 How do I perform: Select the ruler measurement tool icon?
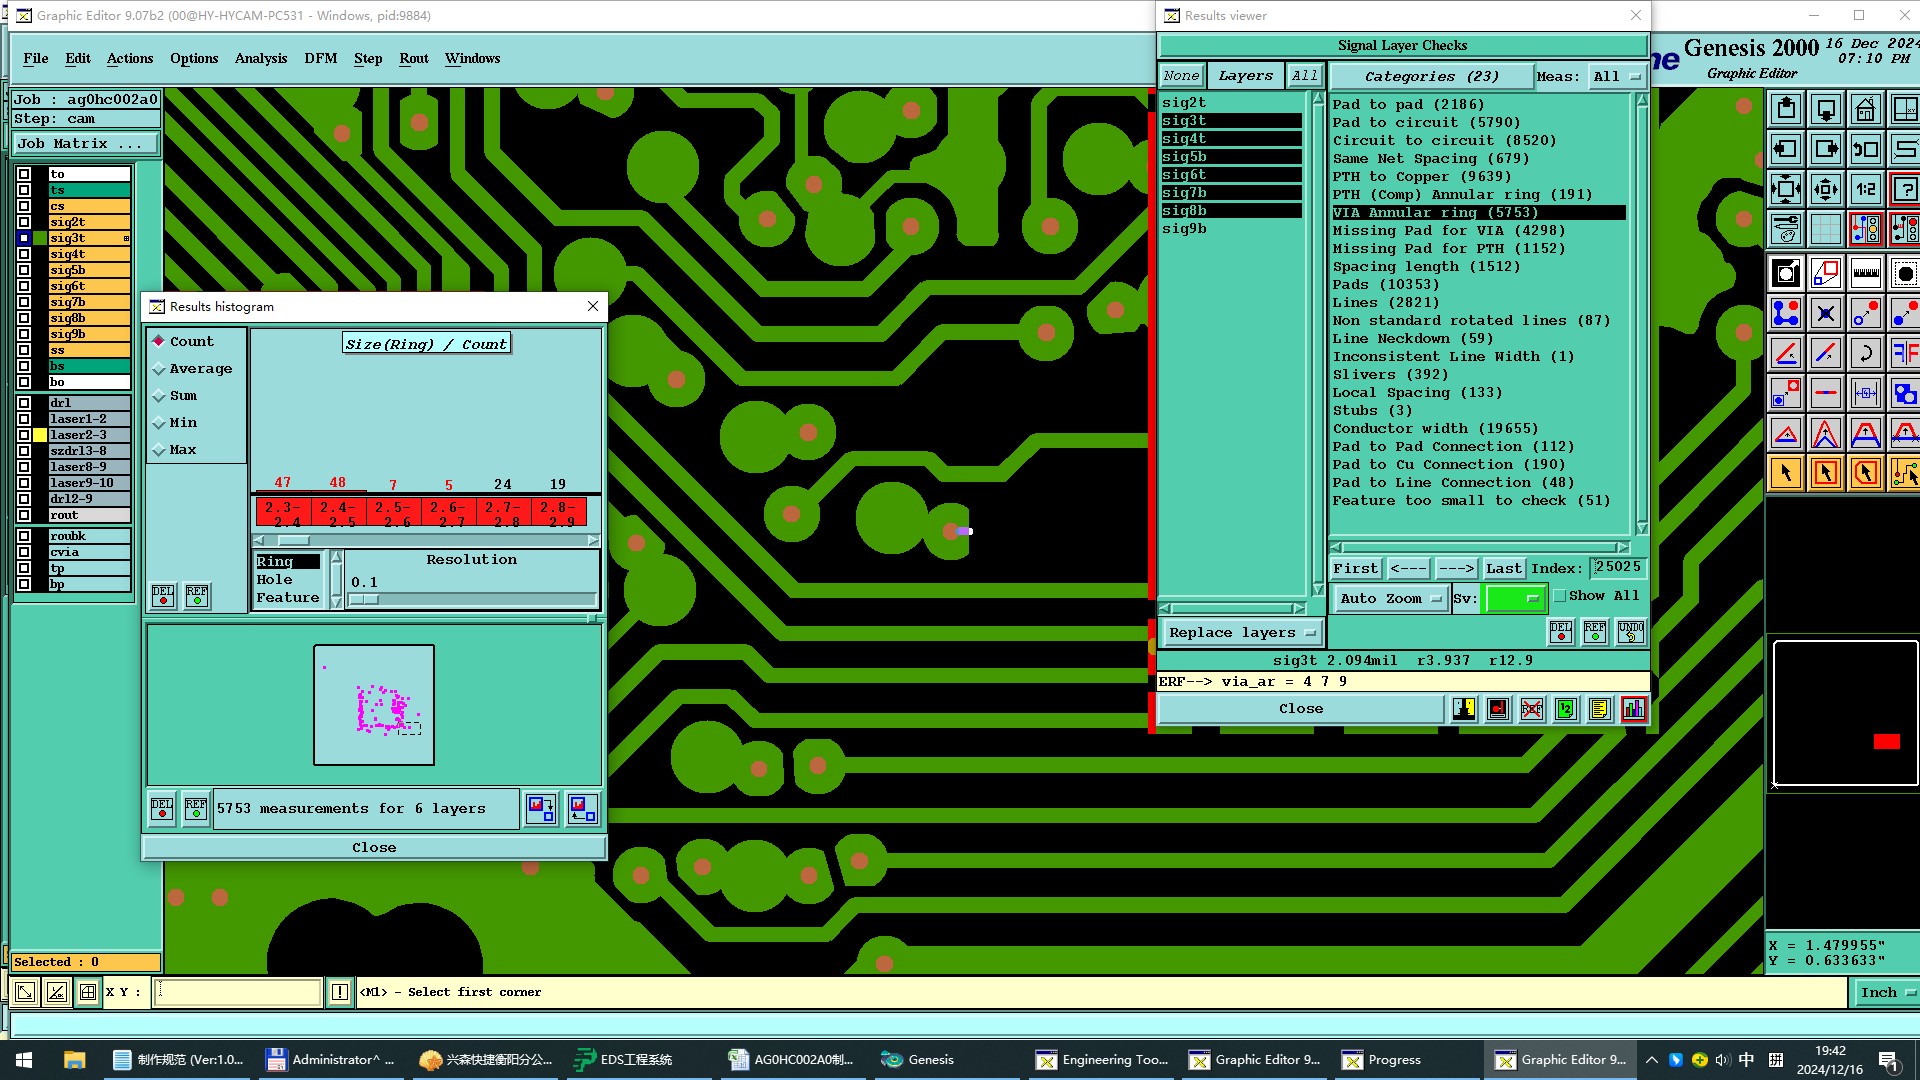(1865, 273)
